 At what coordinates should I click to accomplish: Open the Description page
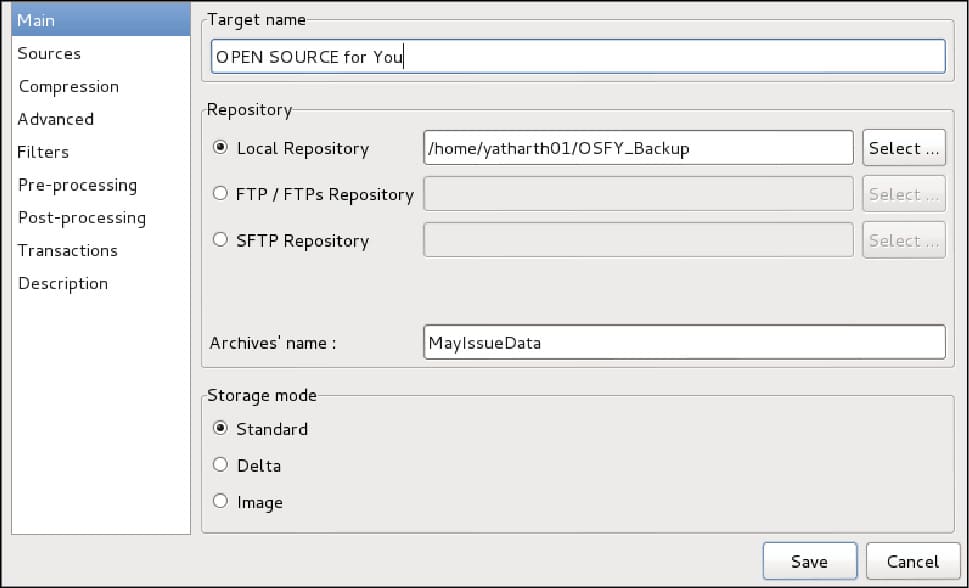pos(63,284)
